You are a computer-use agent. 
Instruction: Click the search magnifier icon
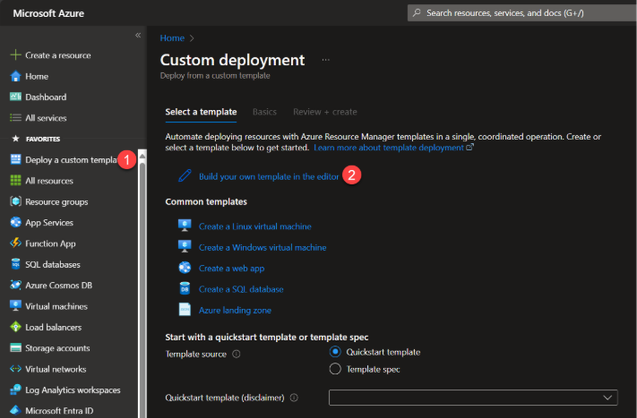pos(417,13)
